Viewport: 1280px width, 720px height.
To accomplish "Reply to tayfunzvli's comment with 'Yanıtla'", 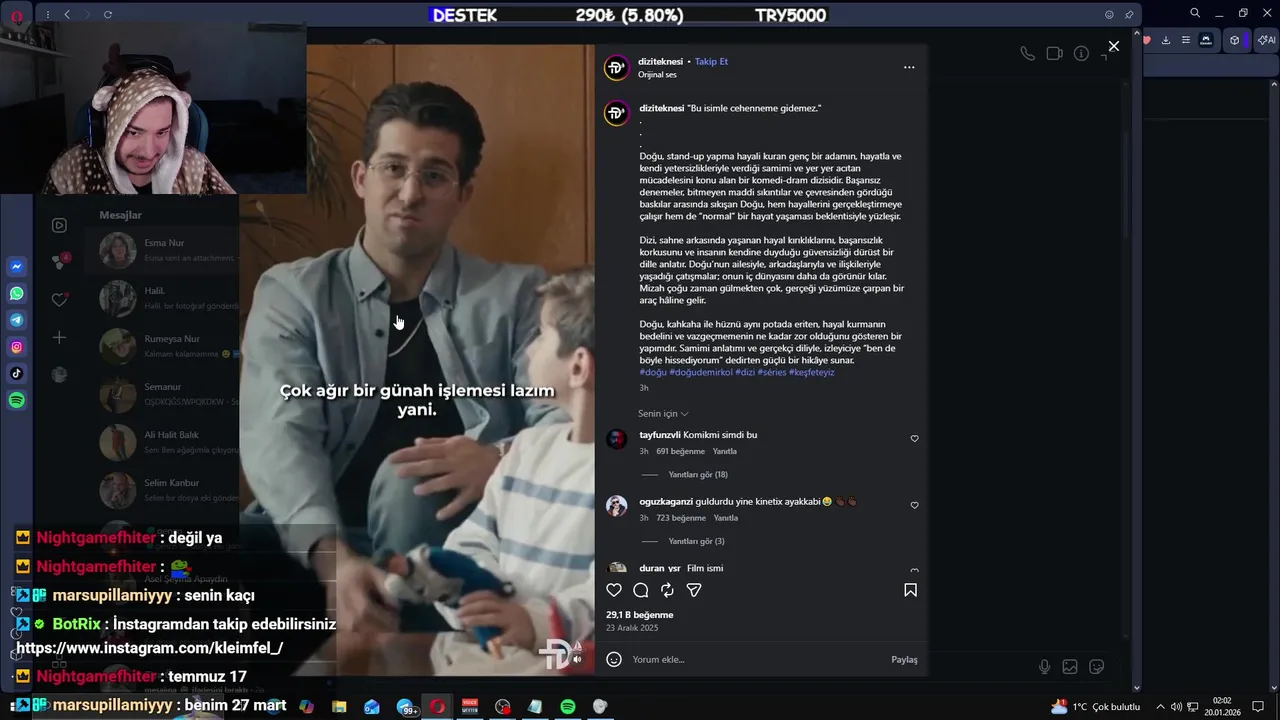I will [x=725, y=452].
